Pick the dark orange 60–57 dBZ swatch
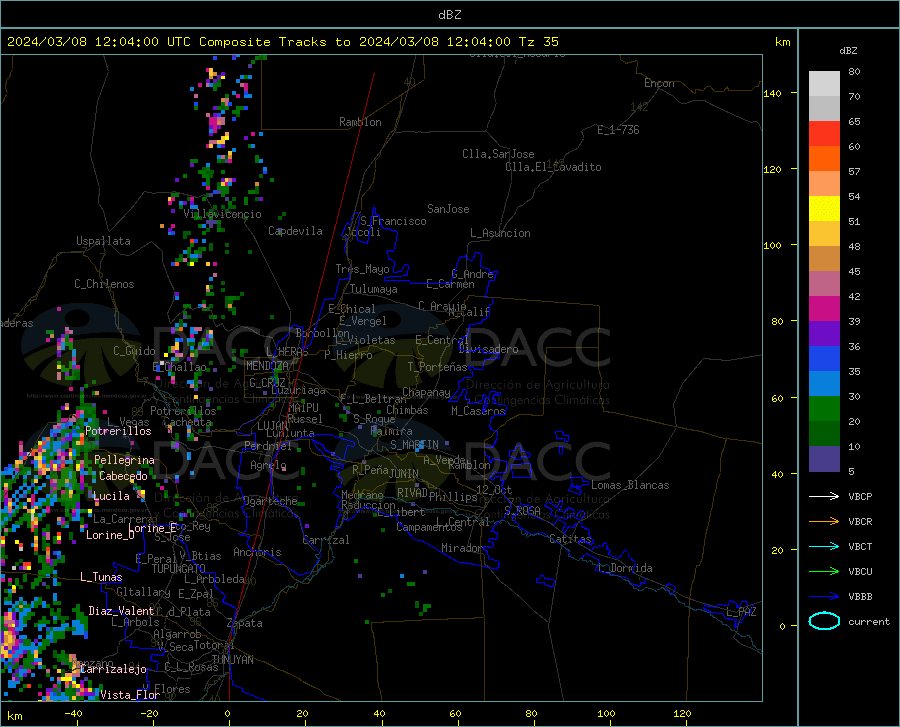900x727 pixels. [x=824, y=159]
